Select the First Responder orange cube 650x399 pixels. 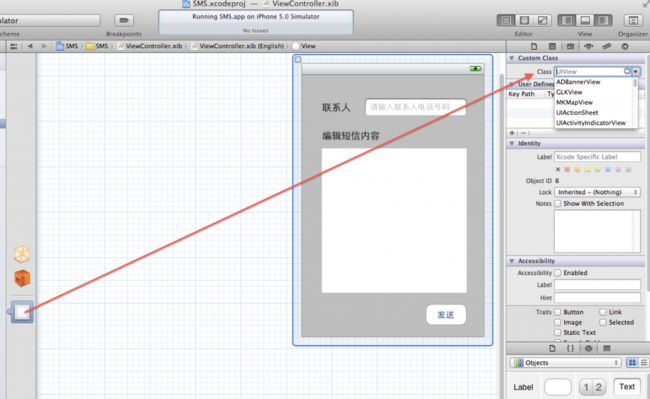22,278
